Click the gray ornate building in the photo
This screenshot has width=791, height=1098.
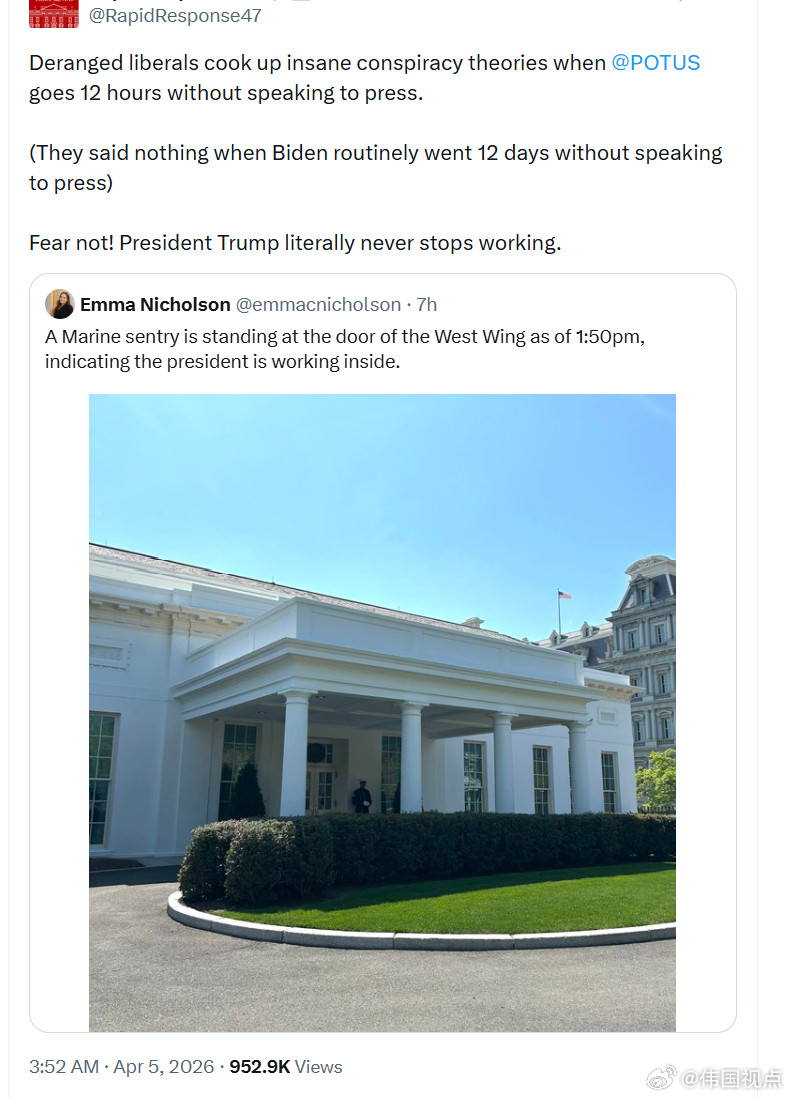(645, 640)
